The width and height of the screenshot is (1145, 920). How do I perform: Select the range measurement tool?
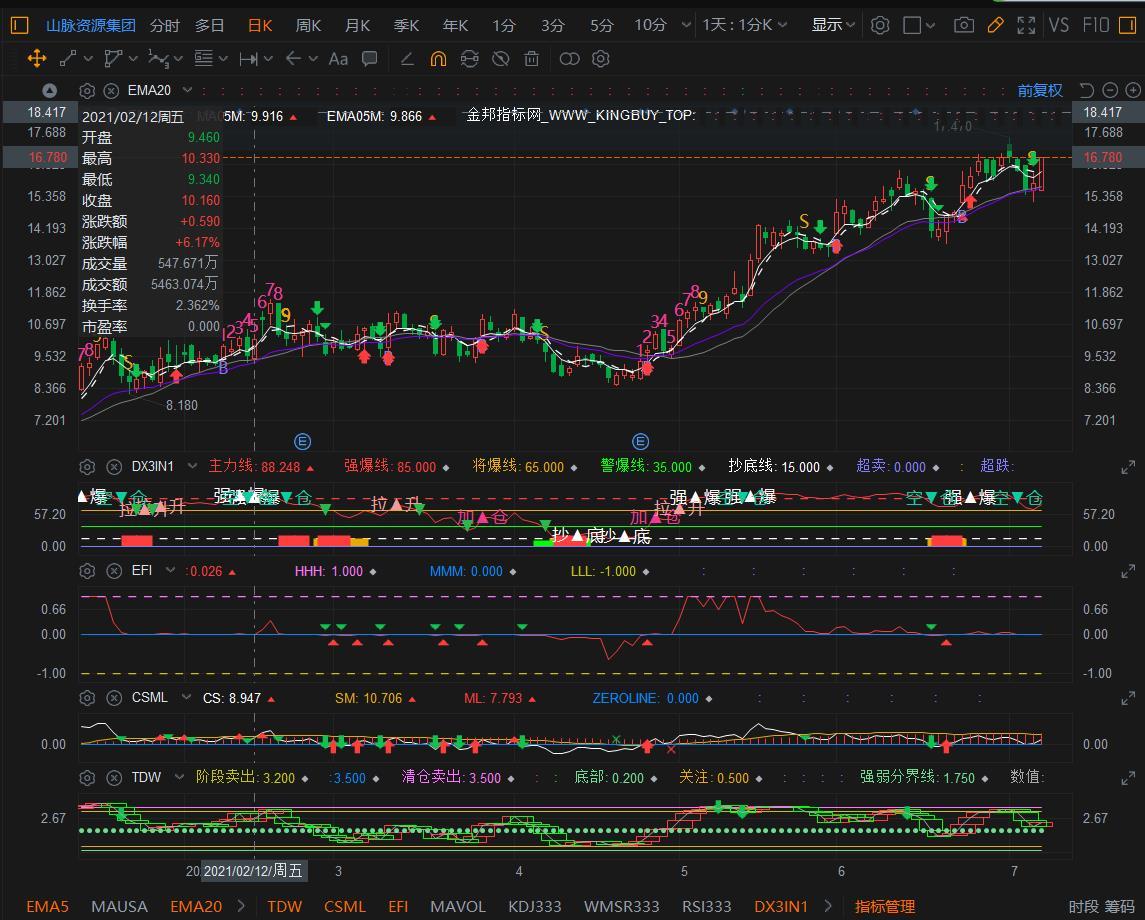point(248,58)
